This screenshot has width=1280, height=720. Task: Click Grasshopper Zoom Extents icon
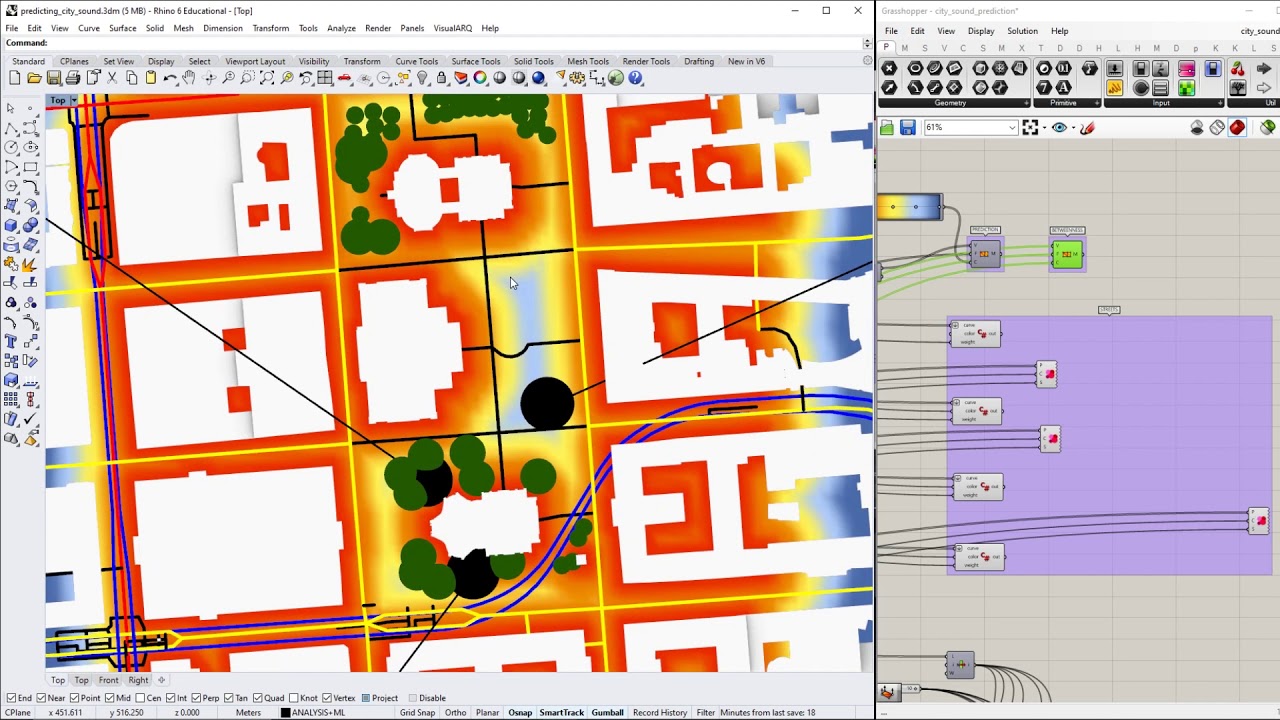click(1030, 128)
